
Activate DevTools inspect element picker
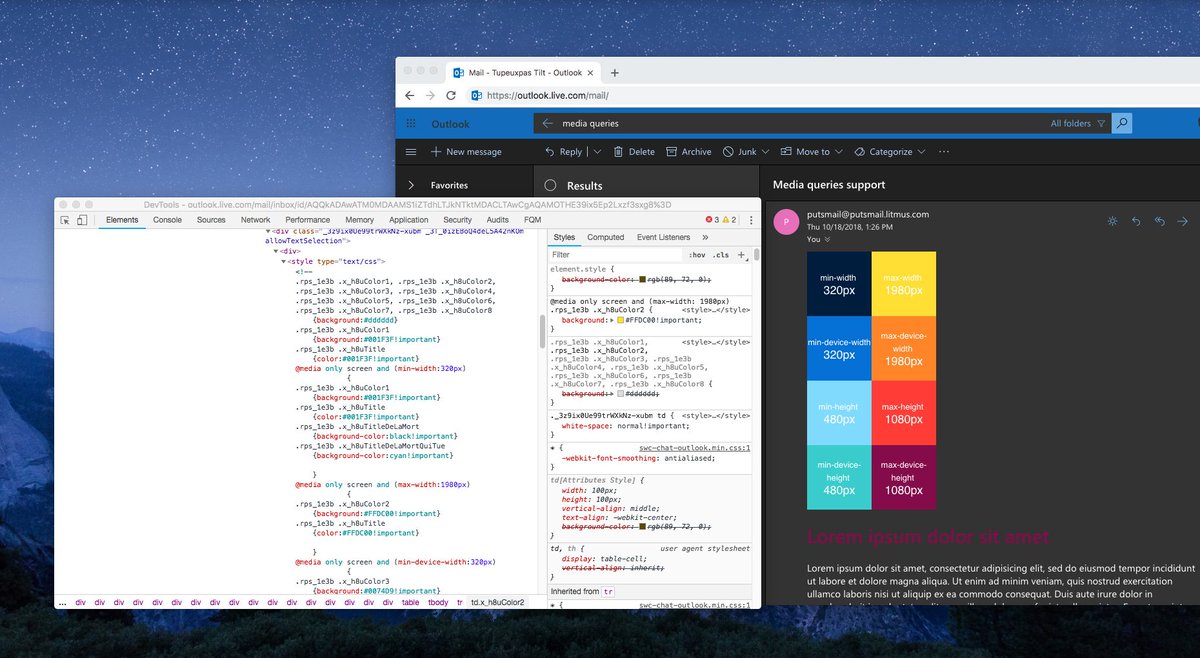tap(65, 220)
